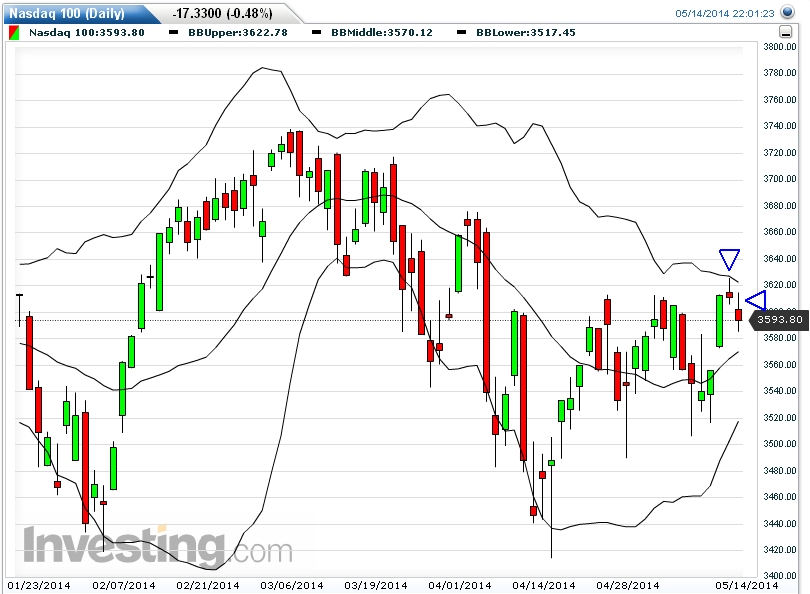Click the 3420.00 price axis label
This screenshot has height=594, width=810.
coord(780,549)
